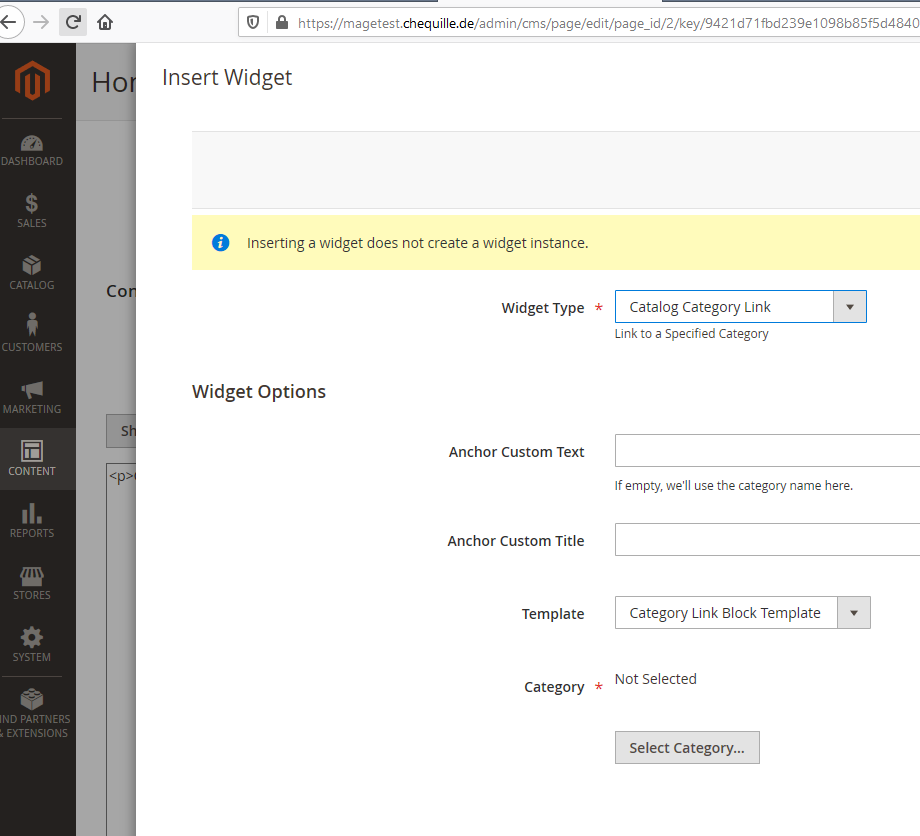Expand the Catalog Category Link selector
This screenshot has height=836, width=920.
(850, 306)
